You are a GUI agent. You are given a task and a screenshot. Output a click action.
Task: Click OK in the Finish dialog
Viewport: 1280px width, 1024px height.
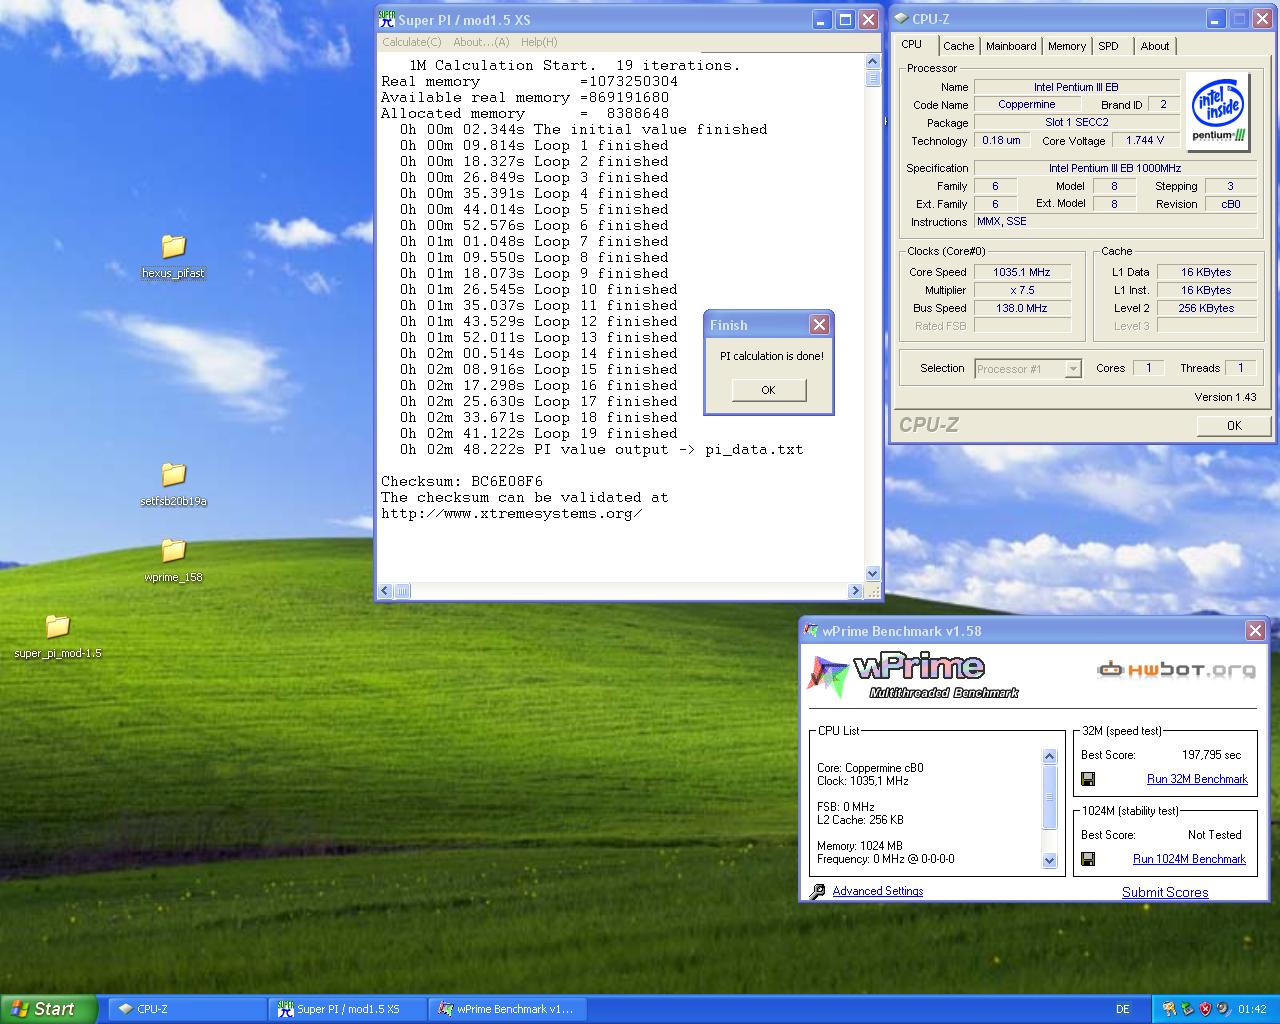tap(768, 390)
